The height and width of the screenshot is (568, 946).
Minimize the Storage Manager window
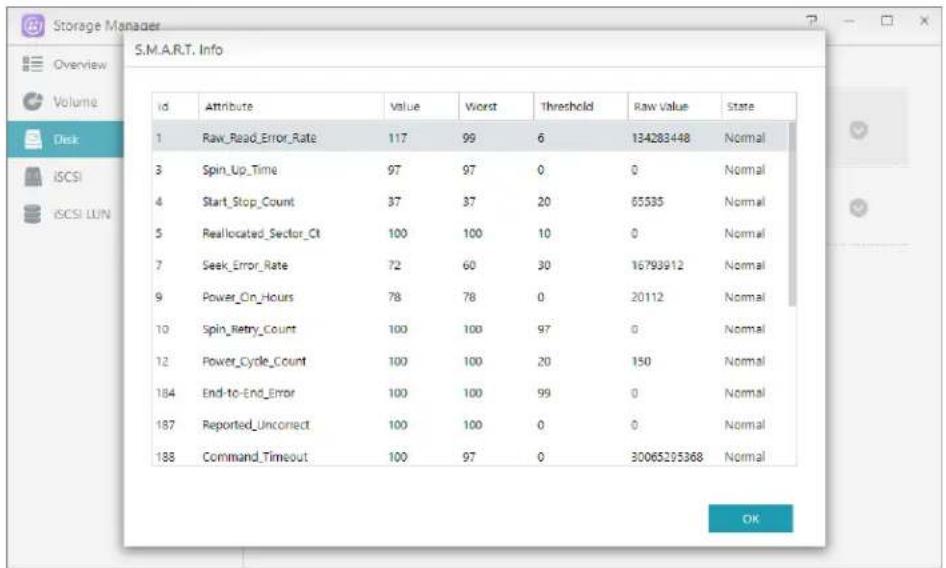[x=849, y=21]
